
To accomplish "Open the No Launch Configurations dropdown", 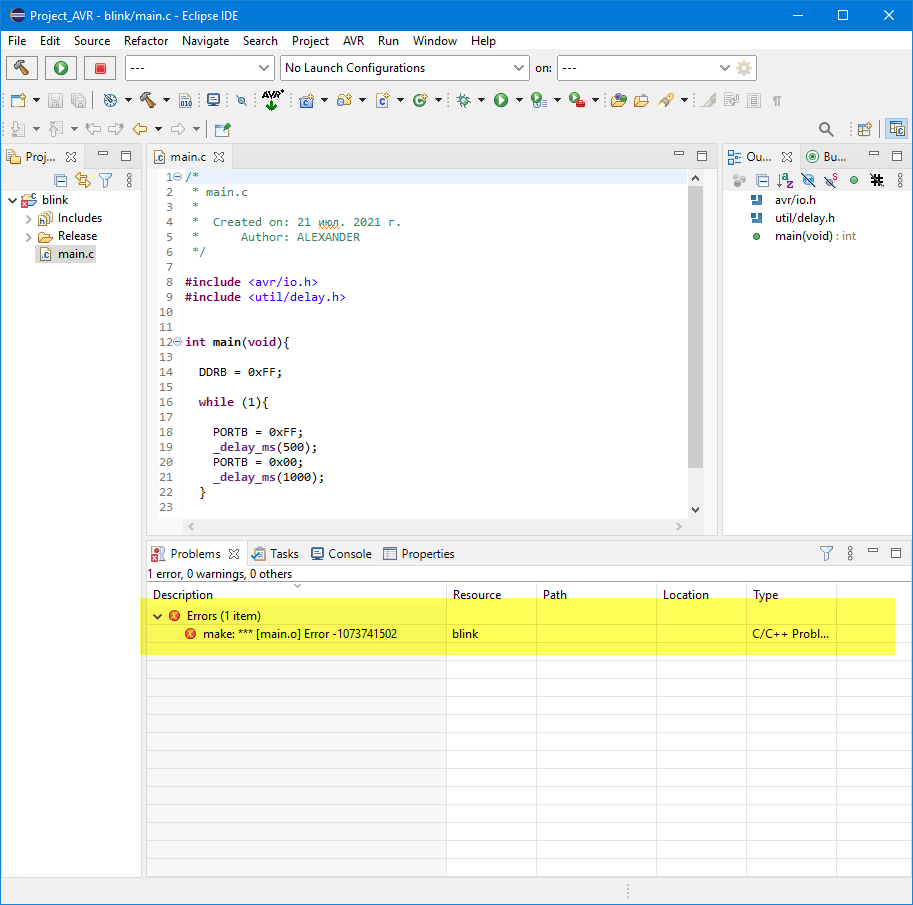I will pos(405,68).
